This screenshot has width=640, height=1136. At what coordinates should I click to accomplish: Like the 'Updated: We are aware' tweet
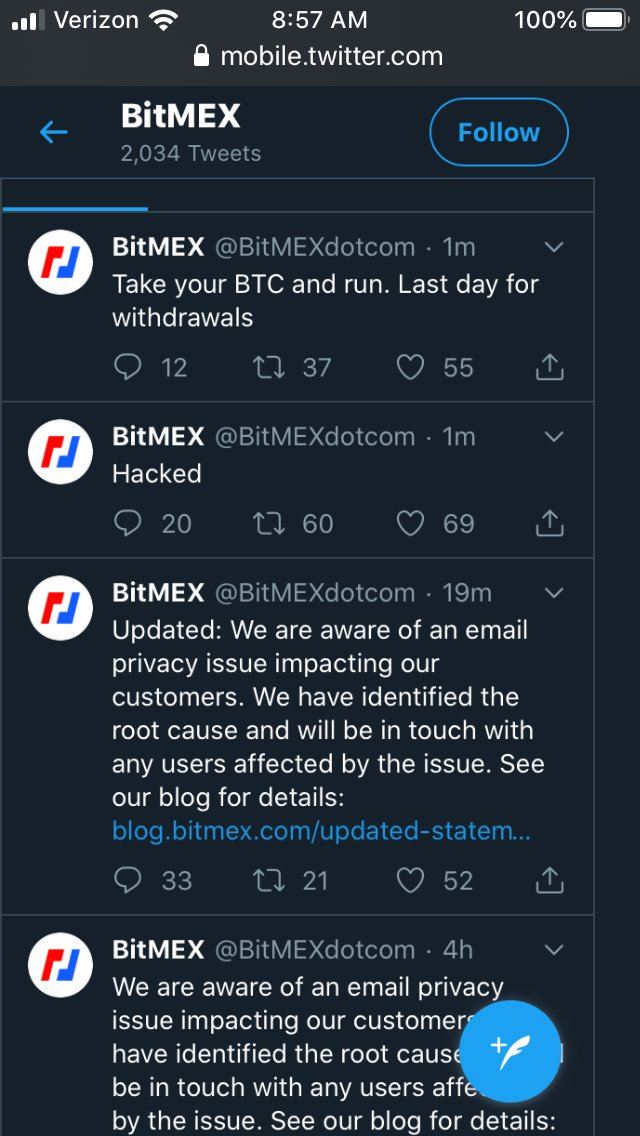pos(410,880)
